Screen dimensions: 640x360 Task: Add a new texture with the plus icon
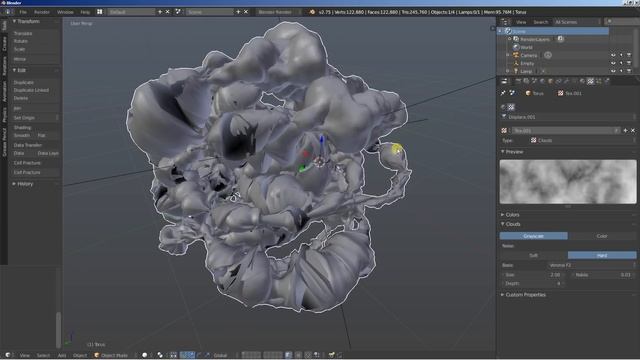pos(625,131)
